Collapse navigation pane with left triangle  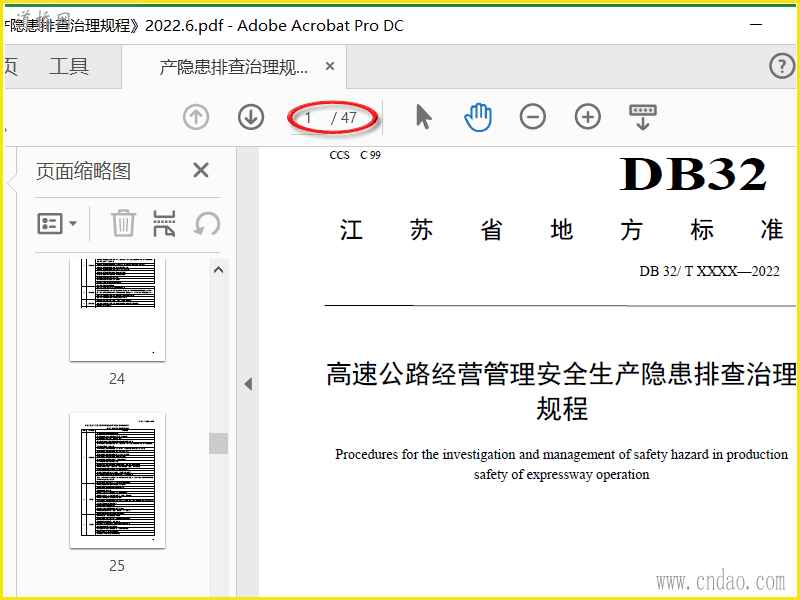pos(248,384)
